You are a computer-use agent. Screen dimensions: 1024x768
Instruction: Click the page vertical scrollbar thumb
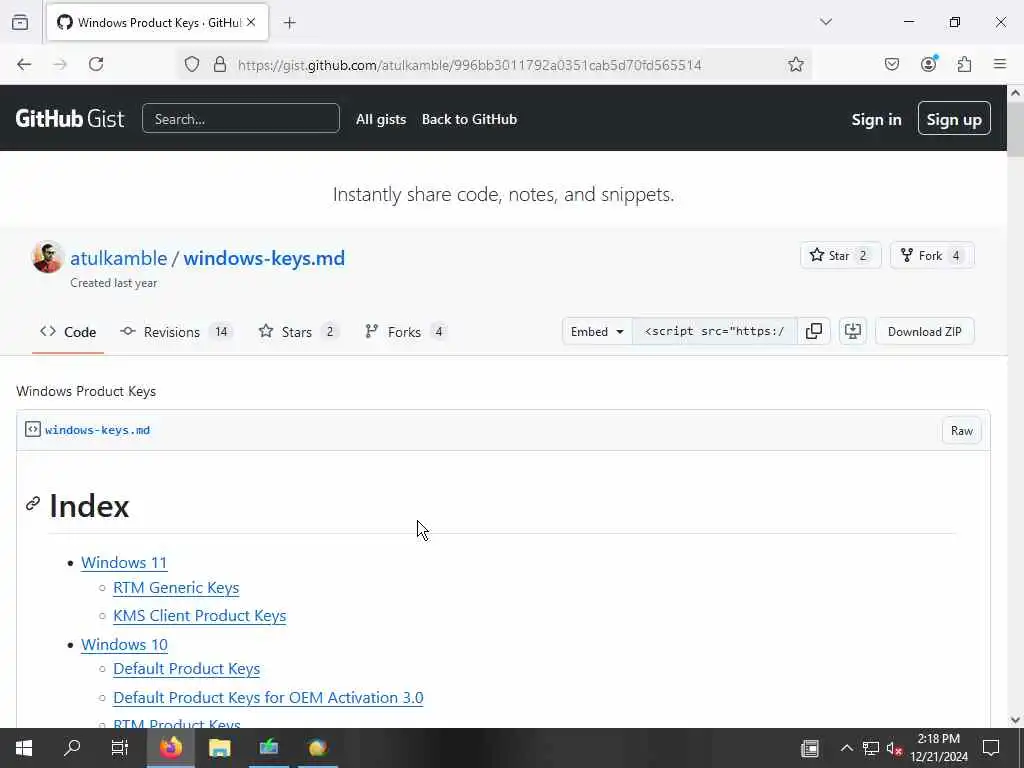1016,127
